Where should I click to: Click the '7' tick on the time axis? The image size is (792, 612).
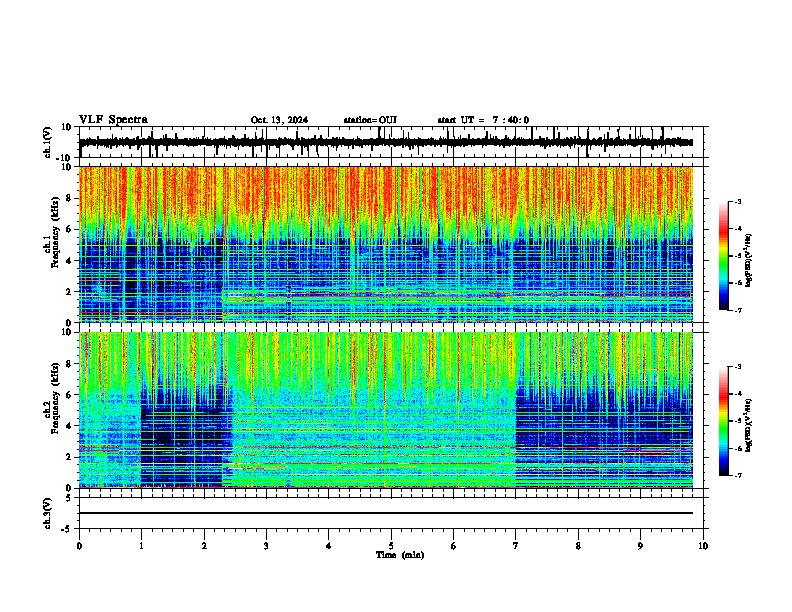[x=516, y=546]
